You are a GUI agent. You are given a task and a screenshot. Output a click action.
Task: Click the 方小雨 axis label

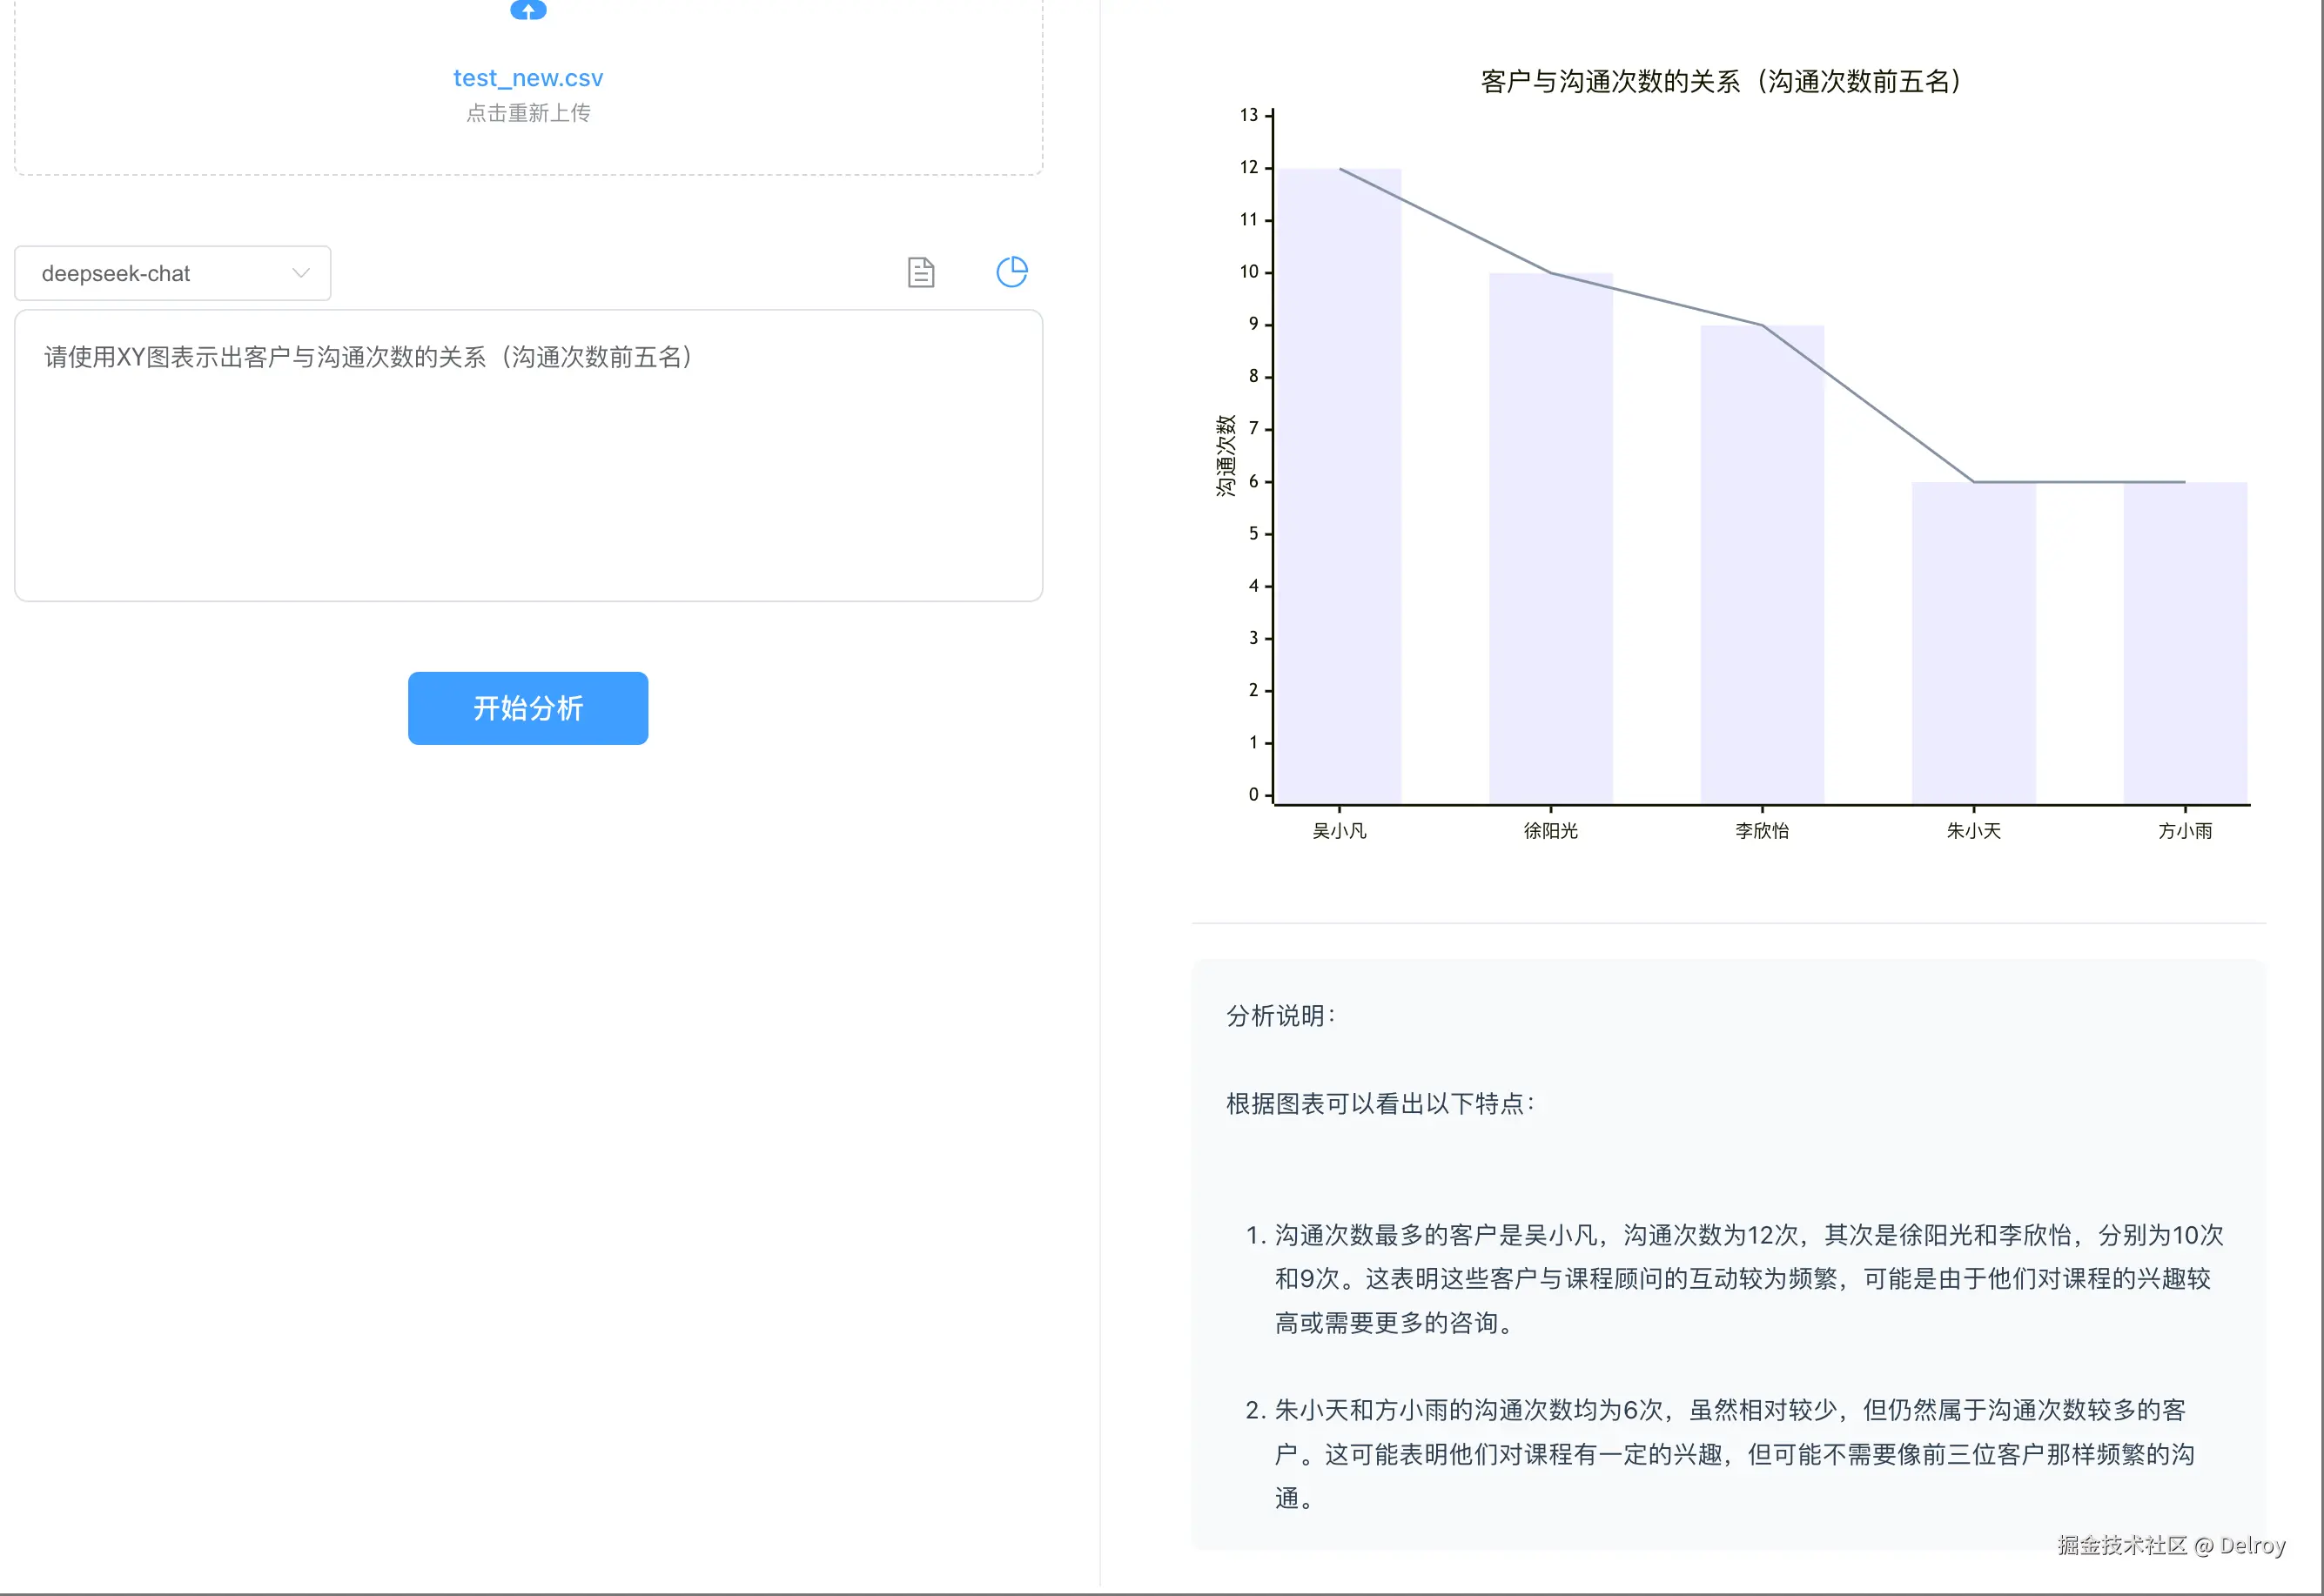click(2185, 830)
